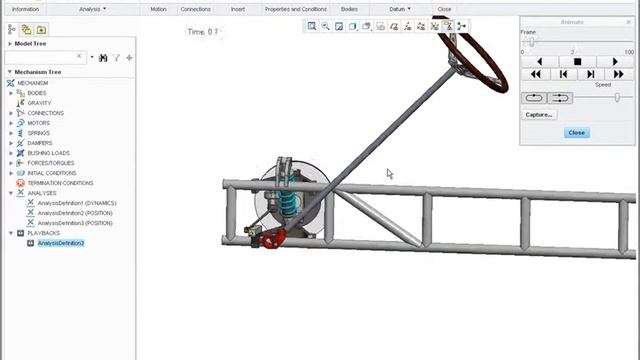Collapse the PLAYBACKS node
The width and height of the screenshot is (640, 360).
pos(11,233)
